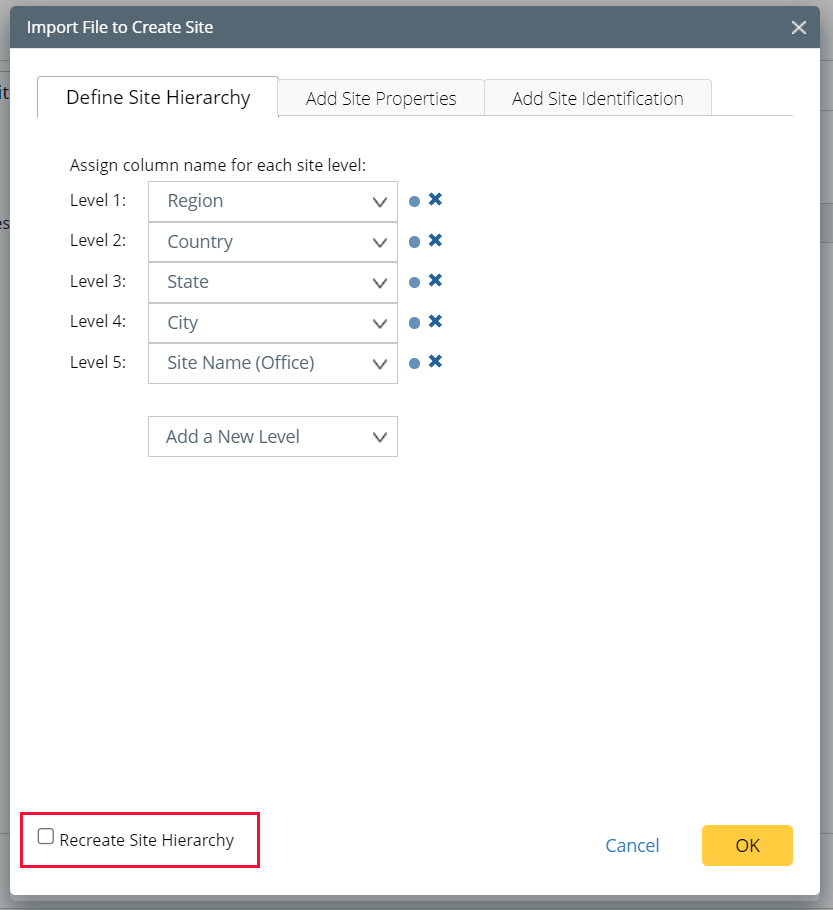Cancel the Import File dialog
Screen dimensions: 833x910
pos(632,845)
